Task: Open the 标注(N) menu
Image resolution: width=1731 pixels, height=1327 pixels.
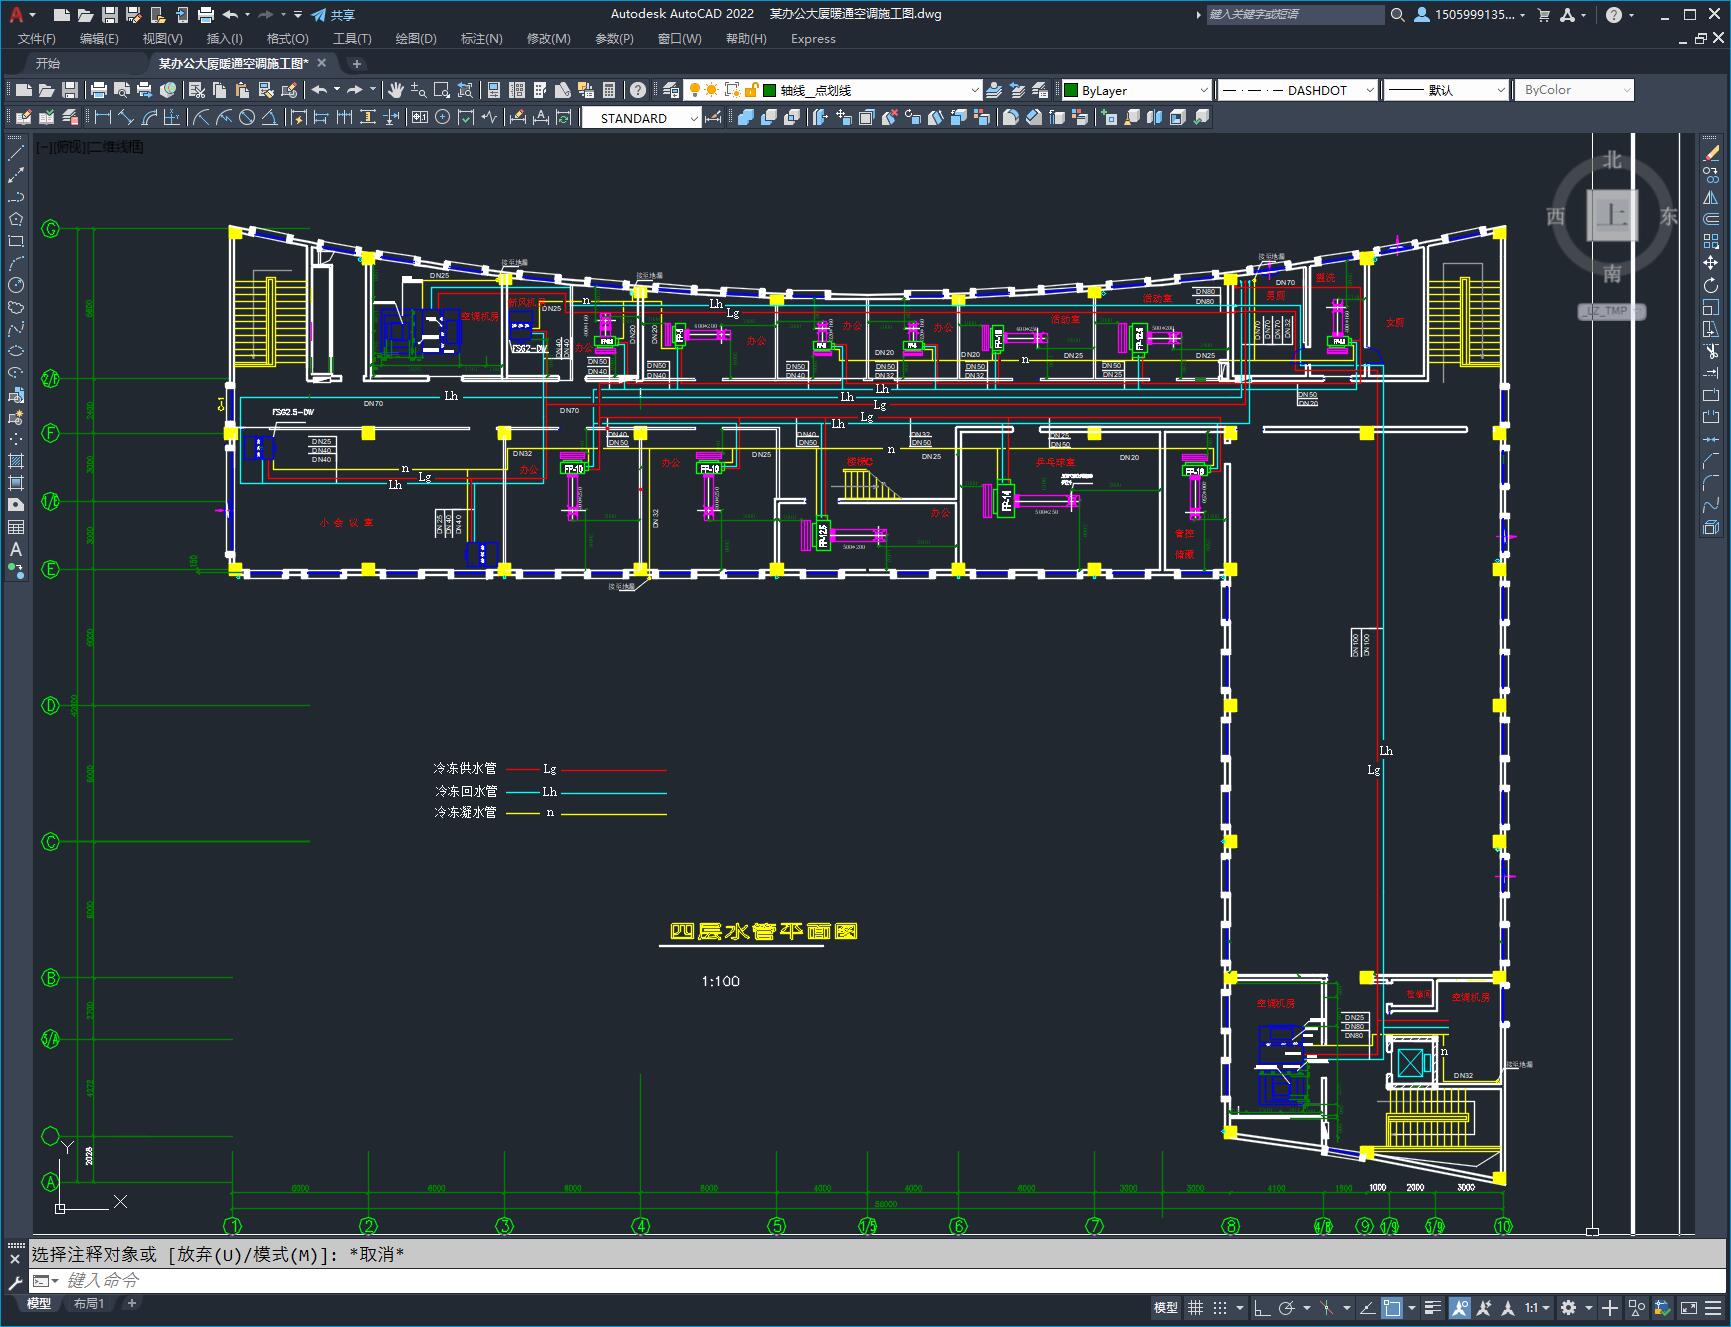Action: click(481, 39)
